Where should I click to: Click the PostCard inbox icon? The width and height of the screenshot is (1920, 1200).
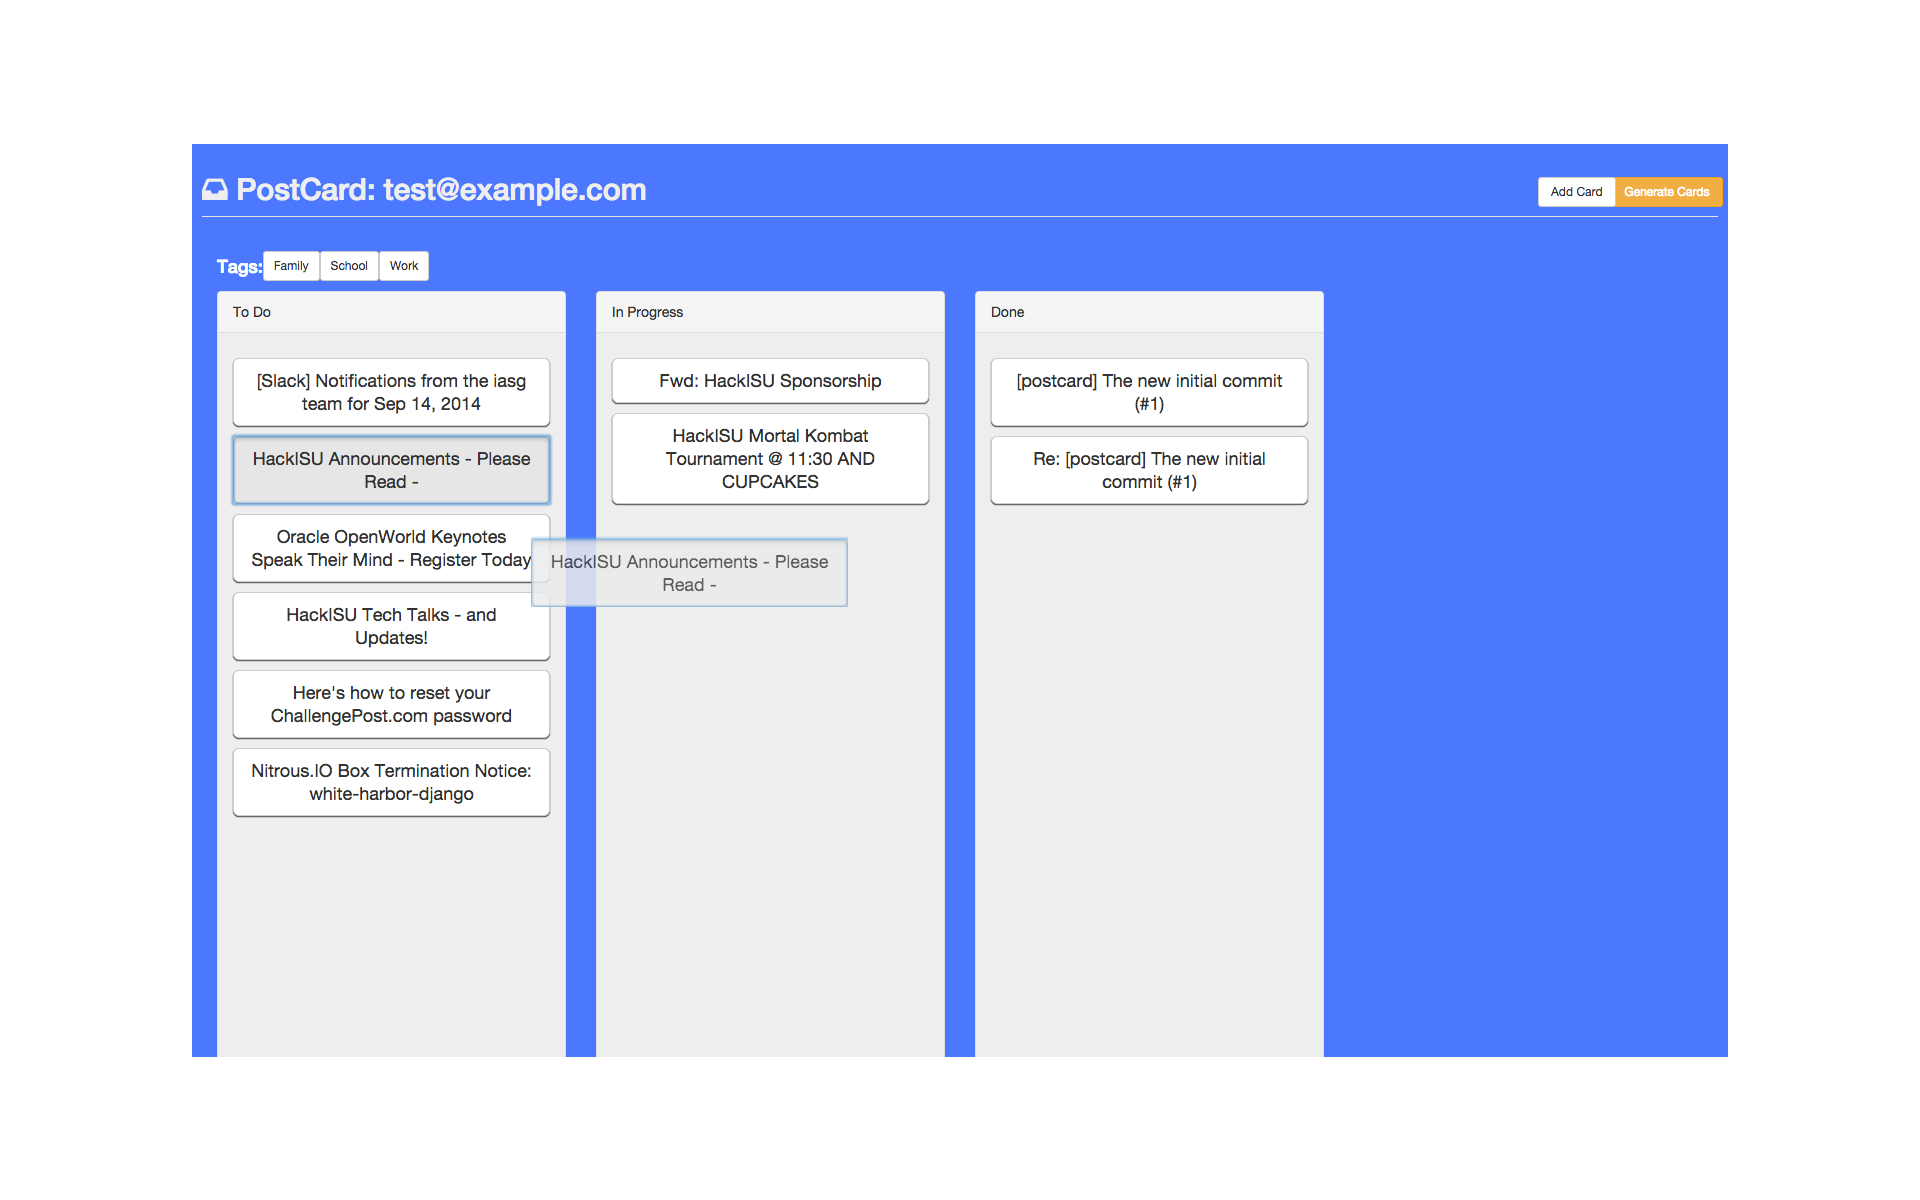pyautogui.click(x=215, y=189)
